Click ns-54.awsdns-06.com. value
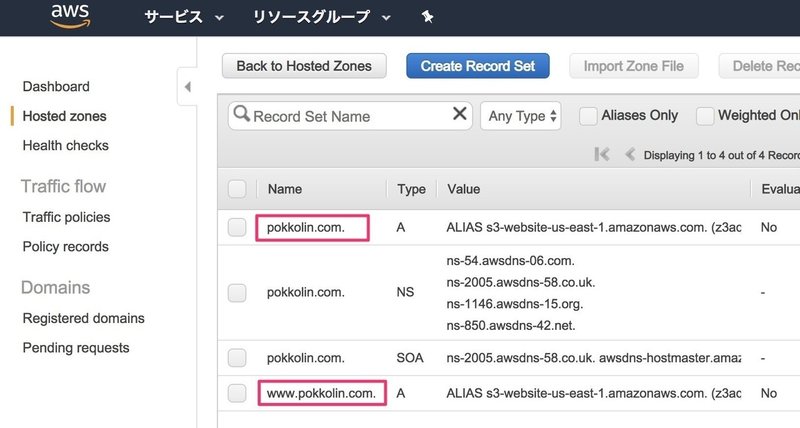This screenshot has width=800, height=428. (510, 261)
